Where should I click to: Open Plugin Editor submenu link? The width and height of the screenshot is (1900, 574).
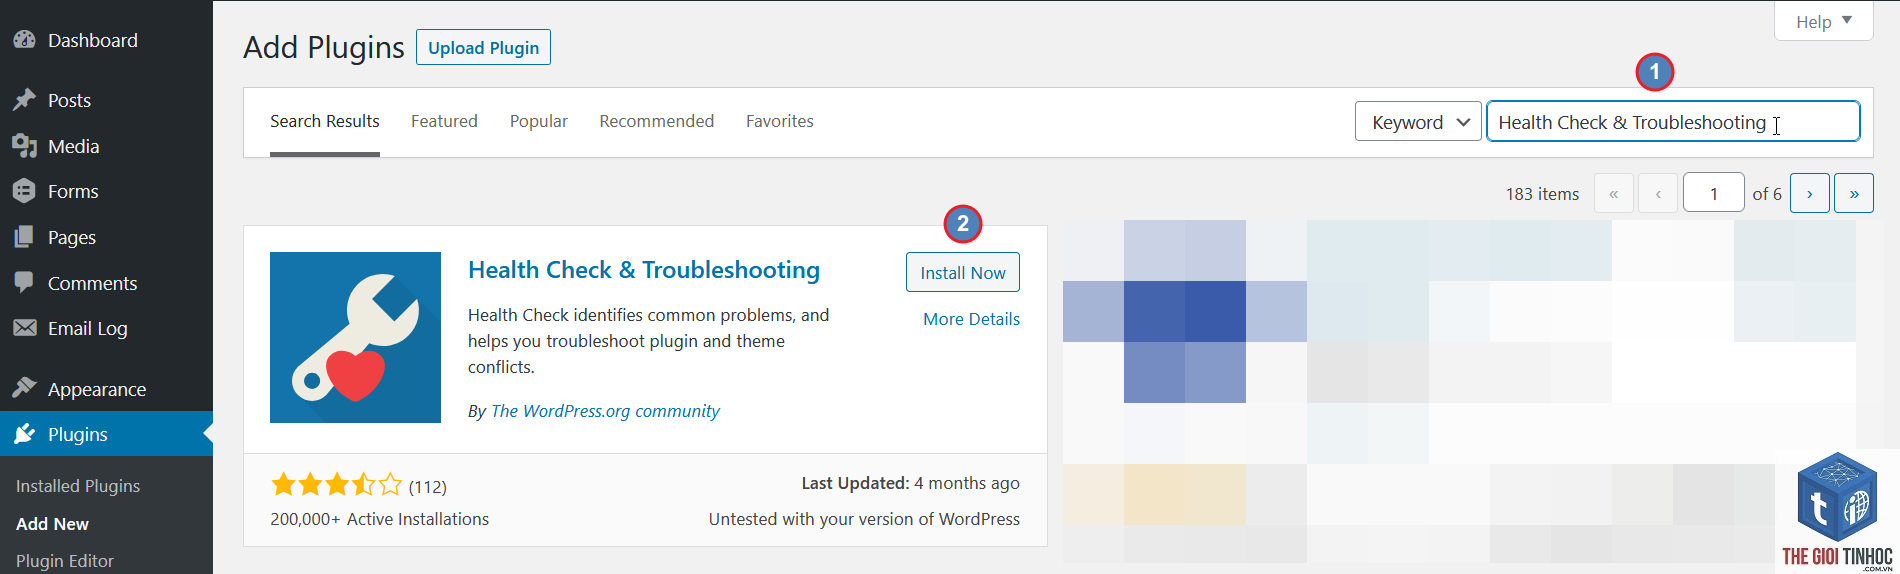65,561
